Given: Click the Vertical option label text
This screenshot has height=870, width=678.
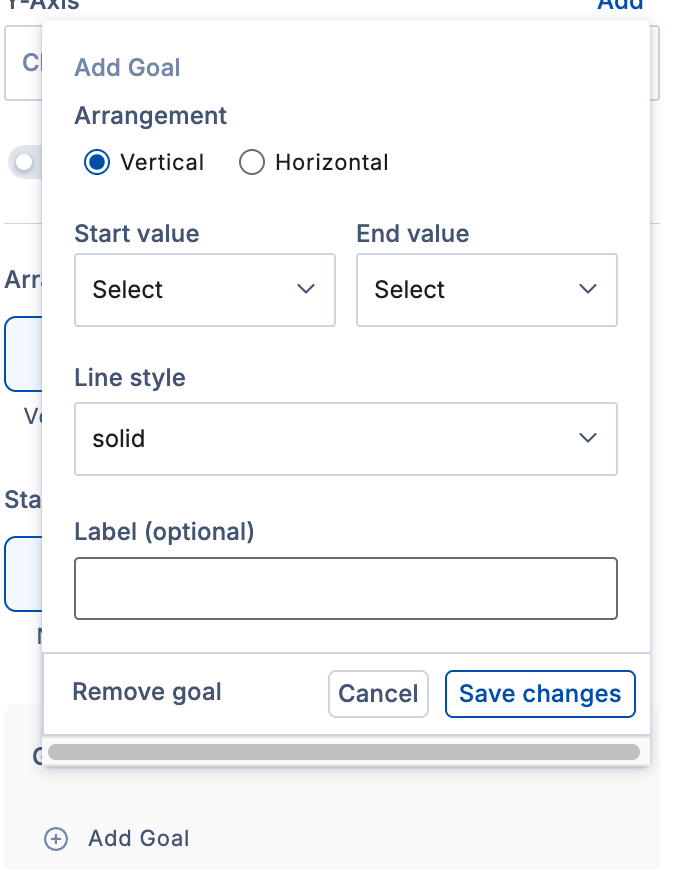Looking at the screenshot, I should [162, 162].
